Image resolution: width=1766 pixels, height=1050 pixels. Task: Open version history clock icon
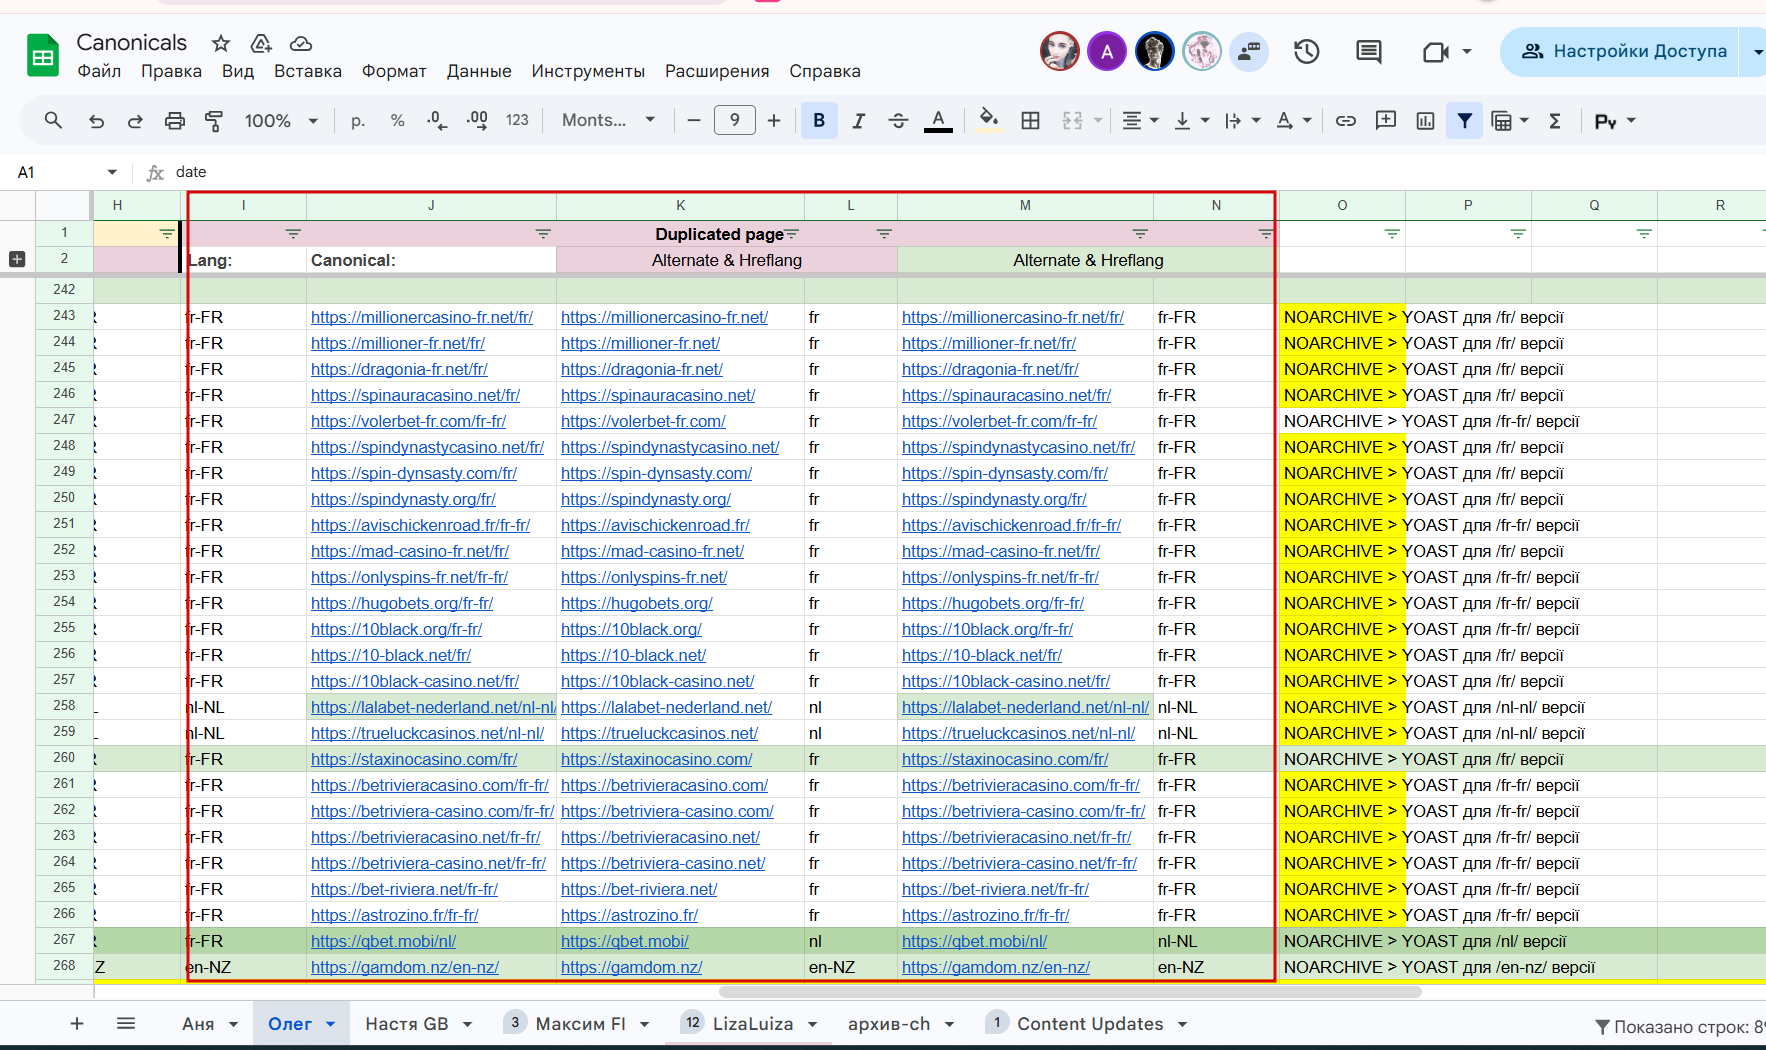1306,52
